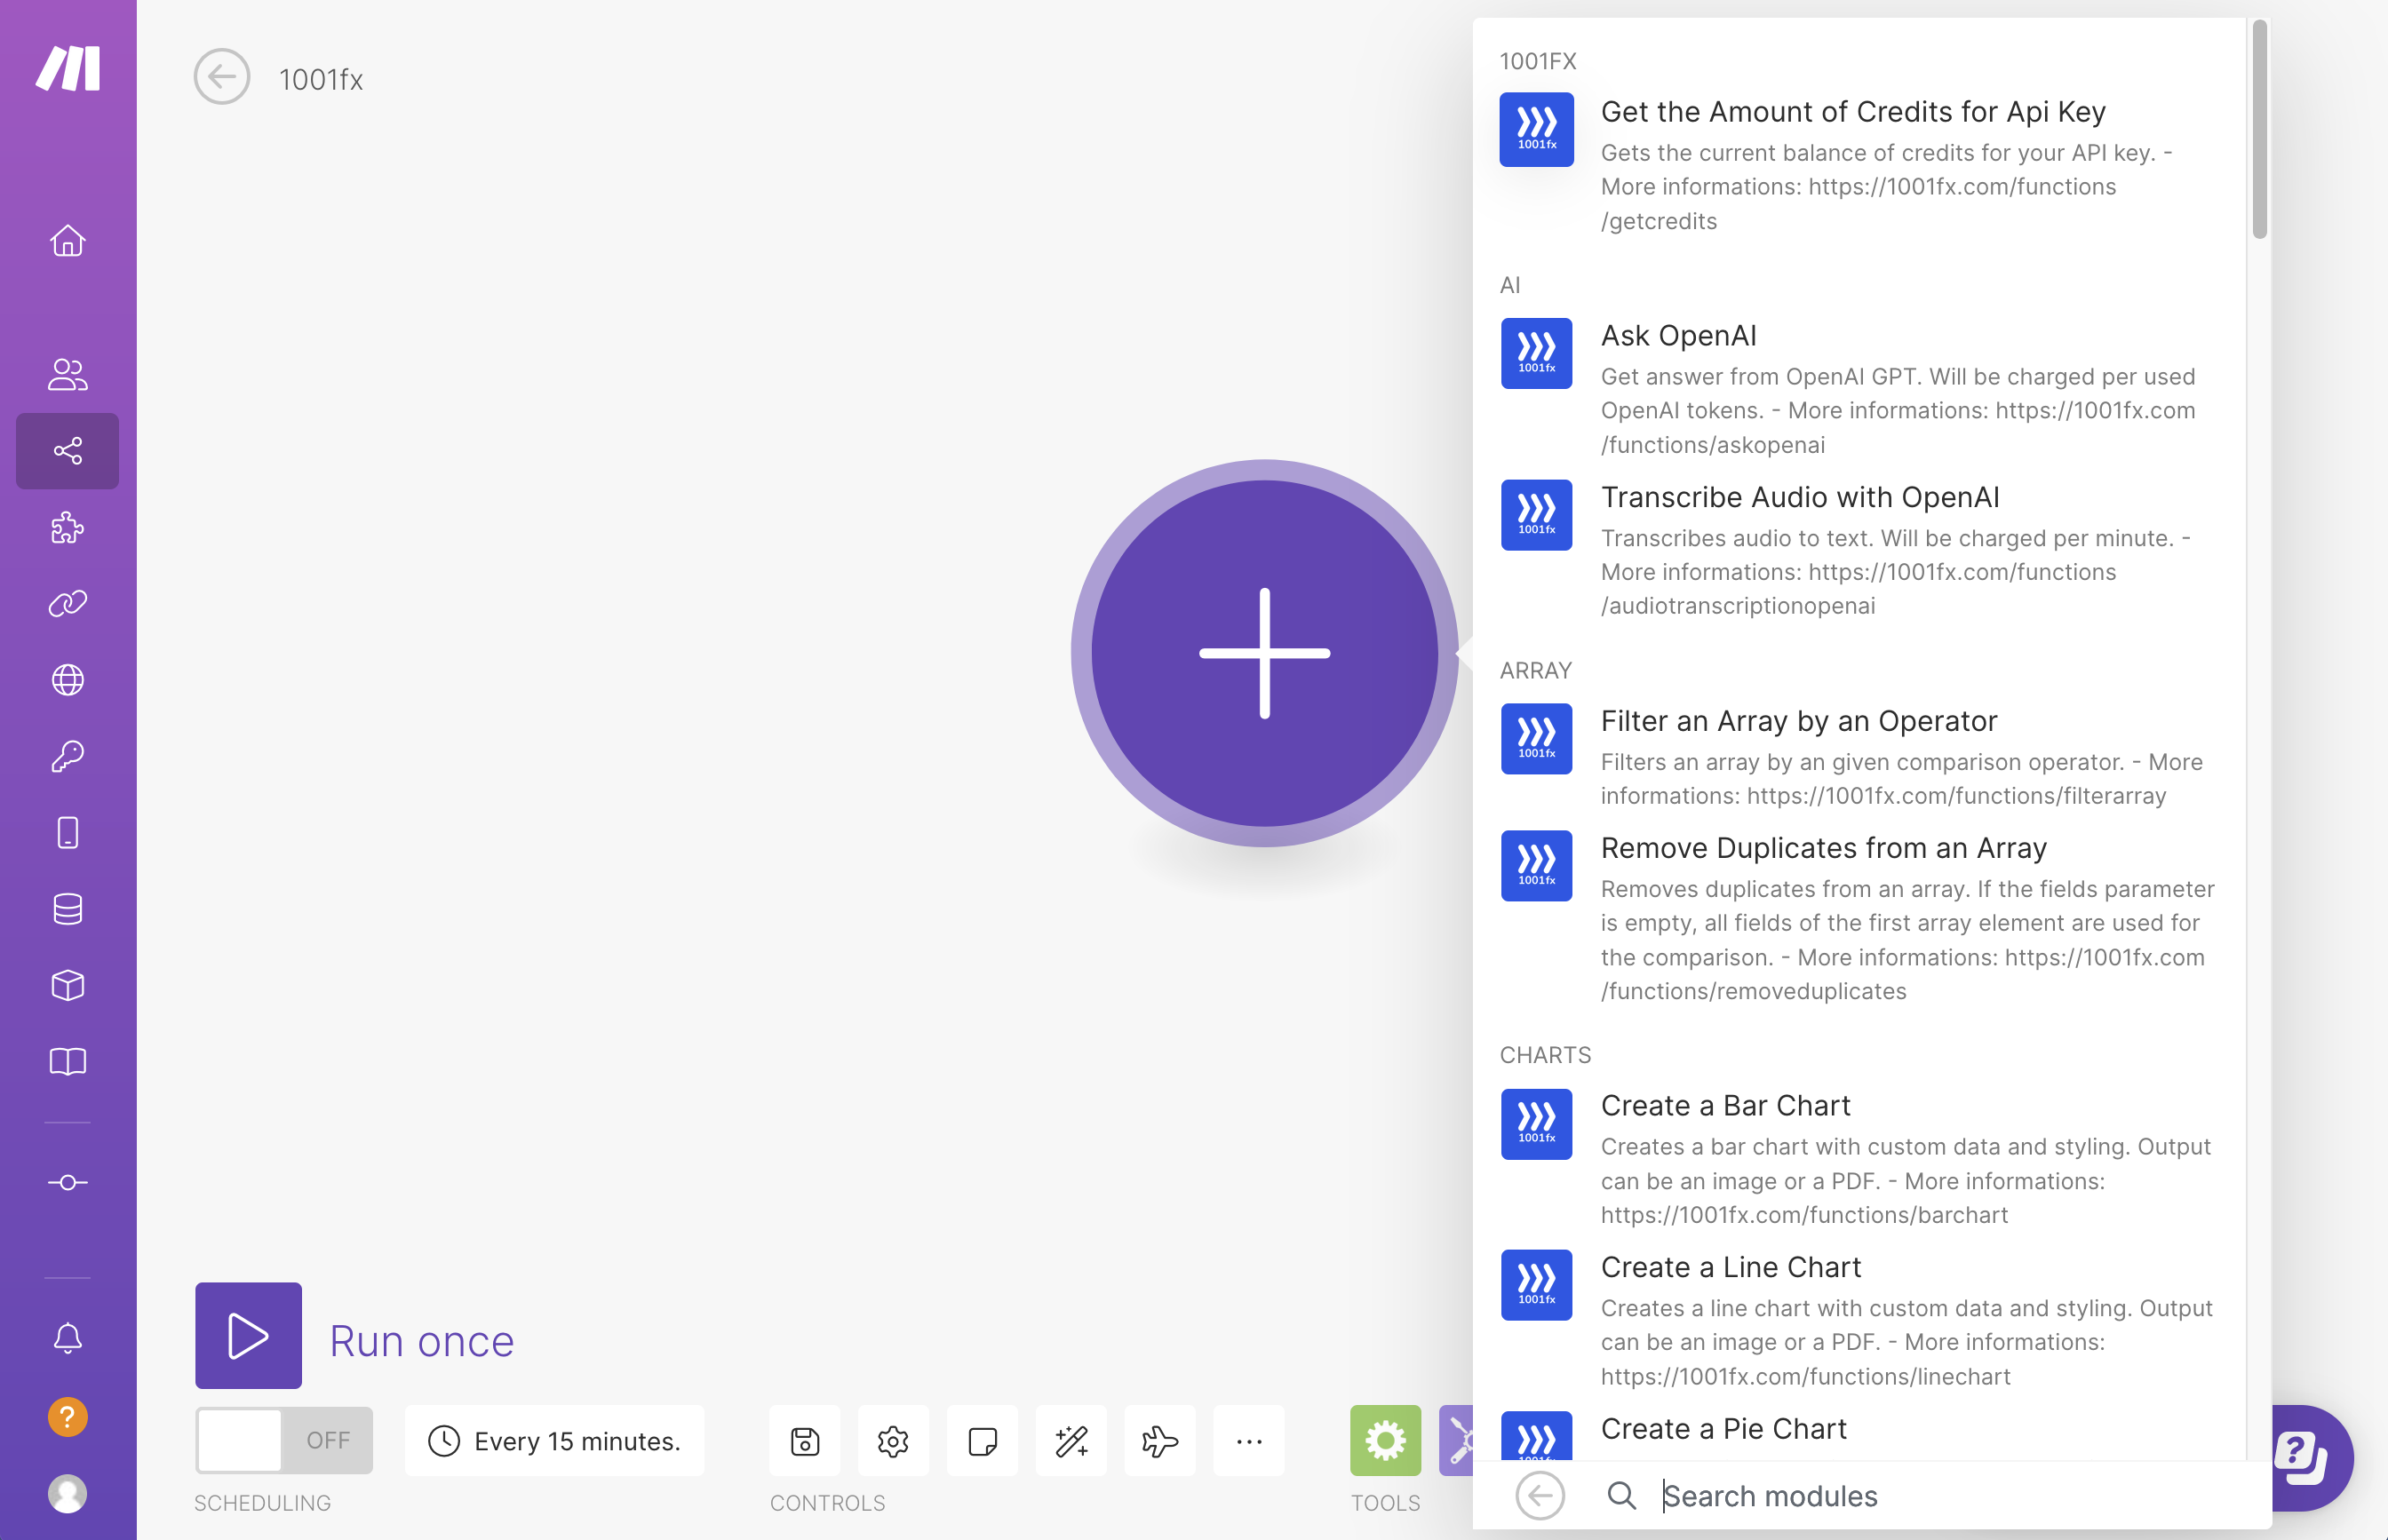Go back using arrow beside scenario title
This screenshot has width=2388, height=1540.
(x=222, y=77)
